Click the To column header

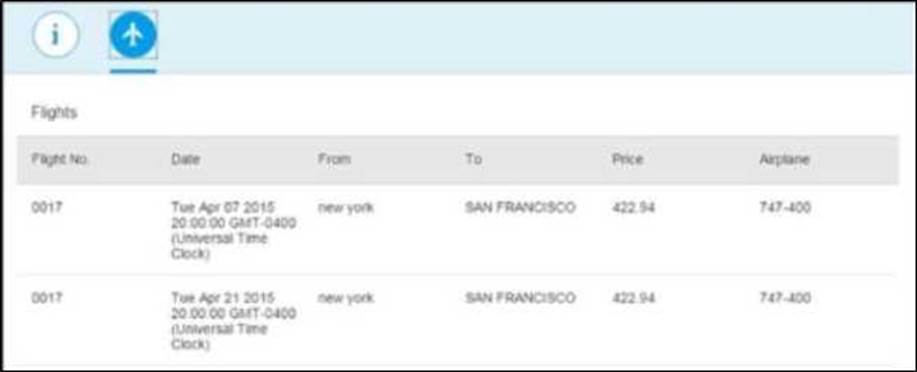(x=474, y=159)
